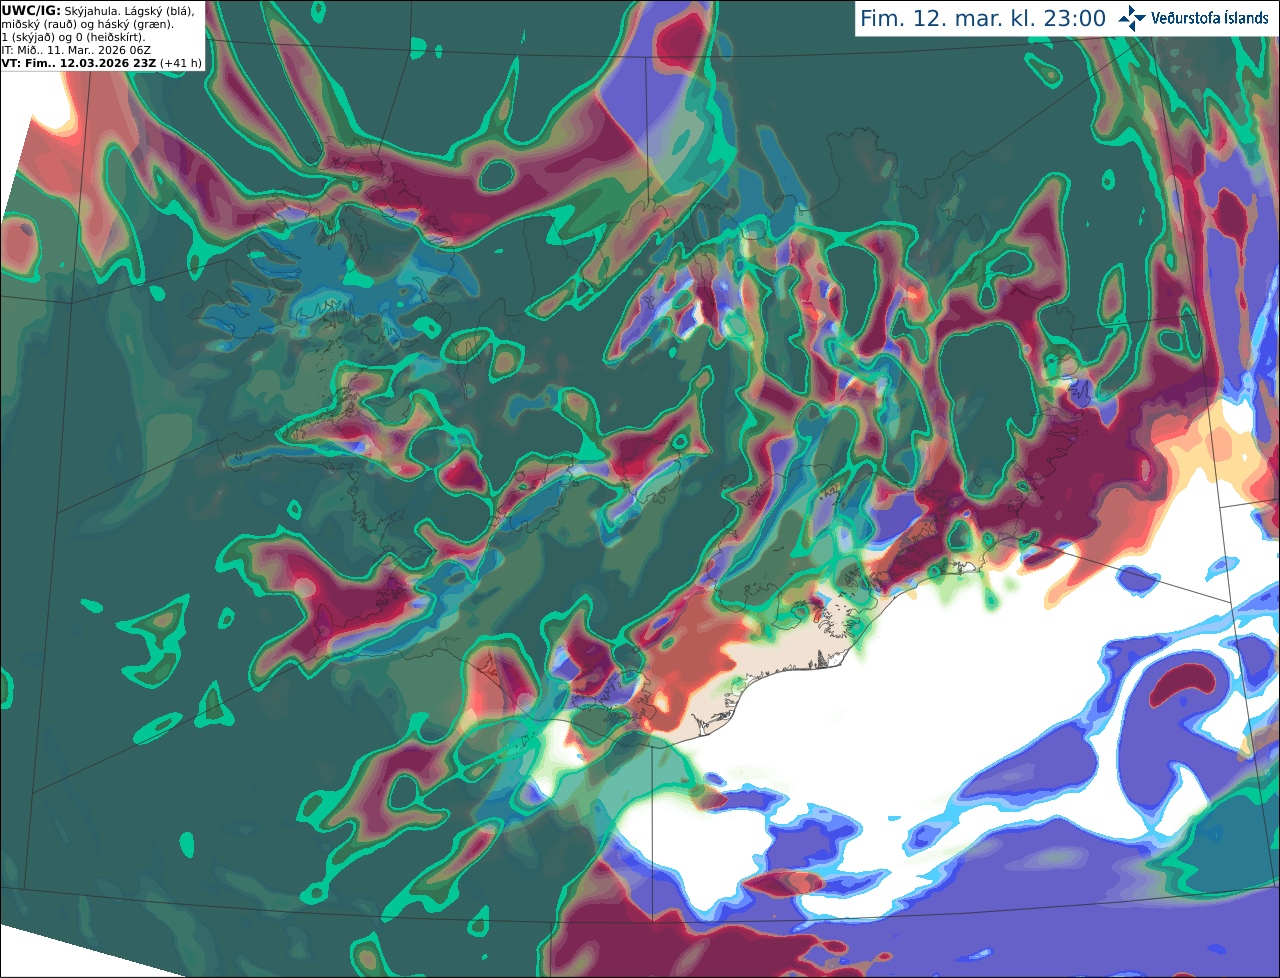Image resolution: width=1280 pixels, height=978 pixels.
Task: Click the 'Fim. 12. mar. kl. 23:00' timestamp
Action: click(983, 19)
